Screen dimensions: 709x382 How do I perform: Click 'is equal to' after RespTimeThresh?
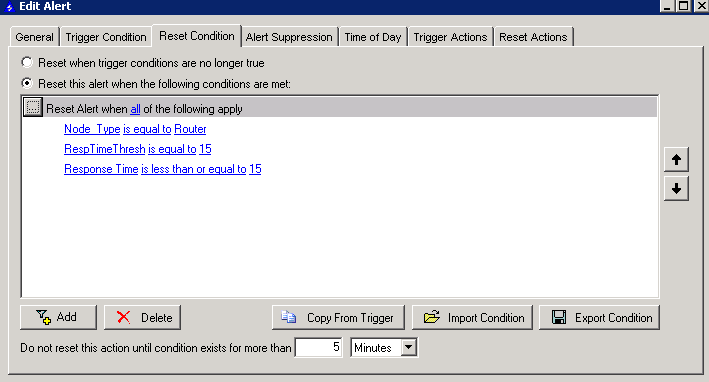coord(172,149)
